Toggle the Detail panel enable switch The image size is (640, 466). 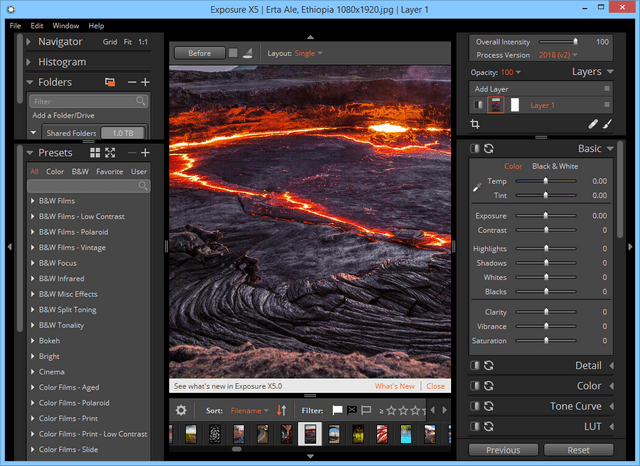coord(475,366)
